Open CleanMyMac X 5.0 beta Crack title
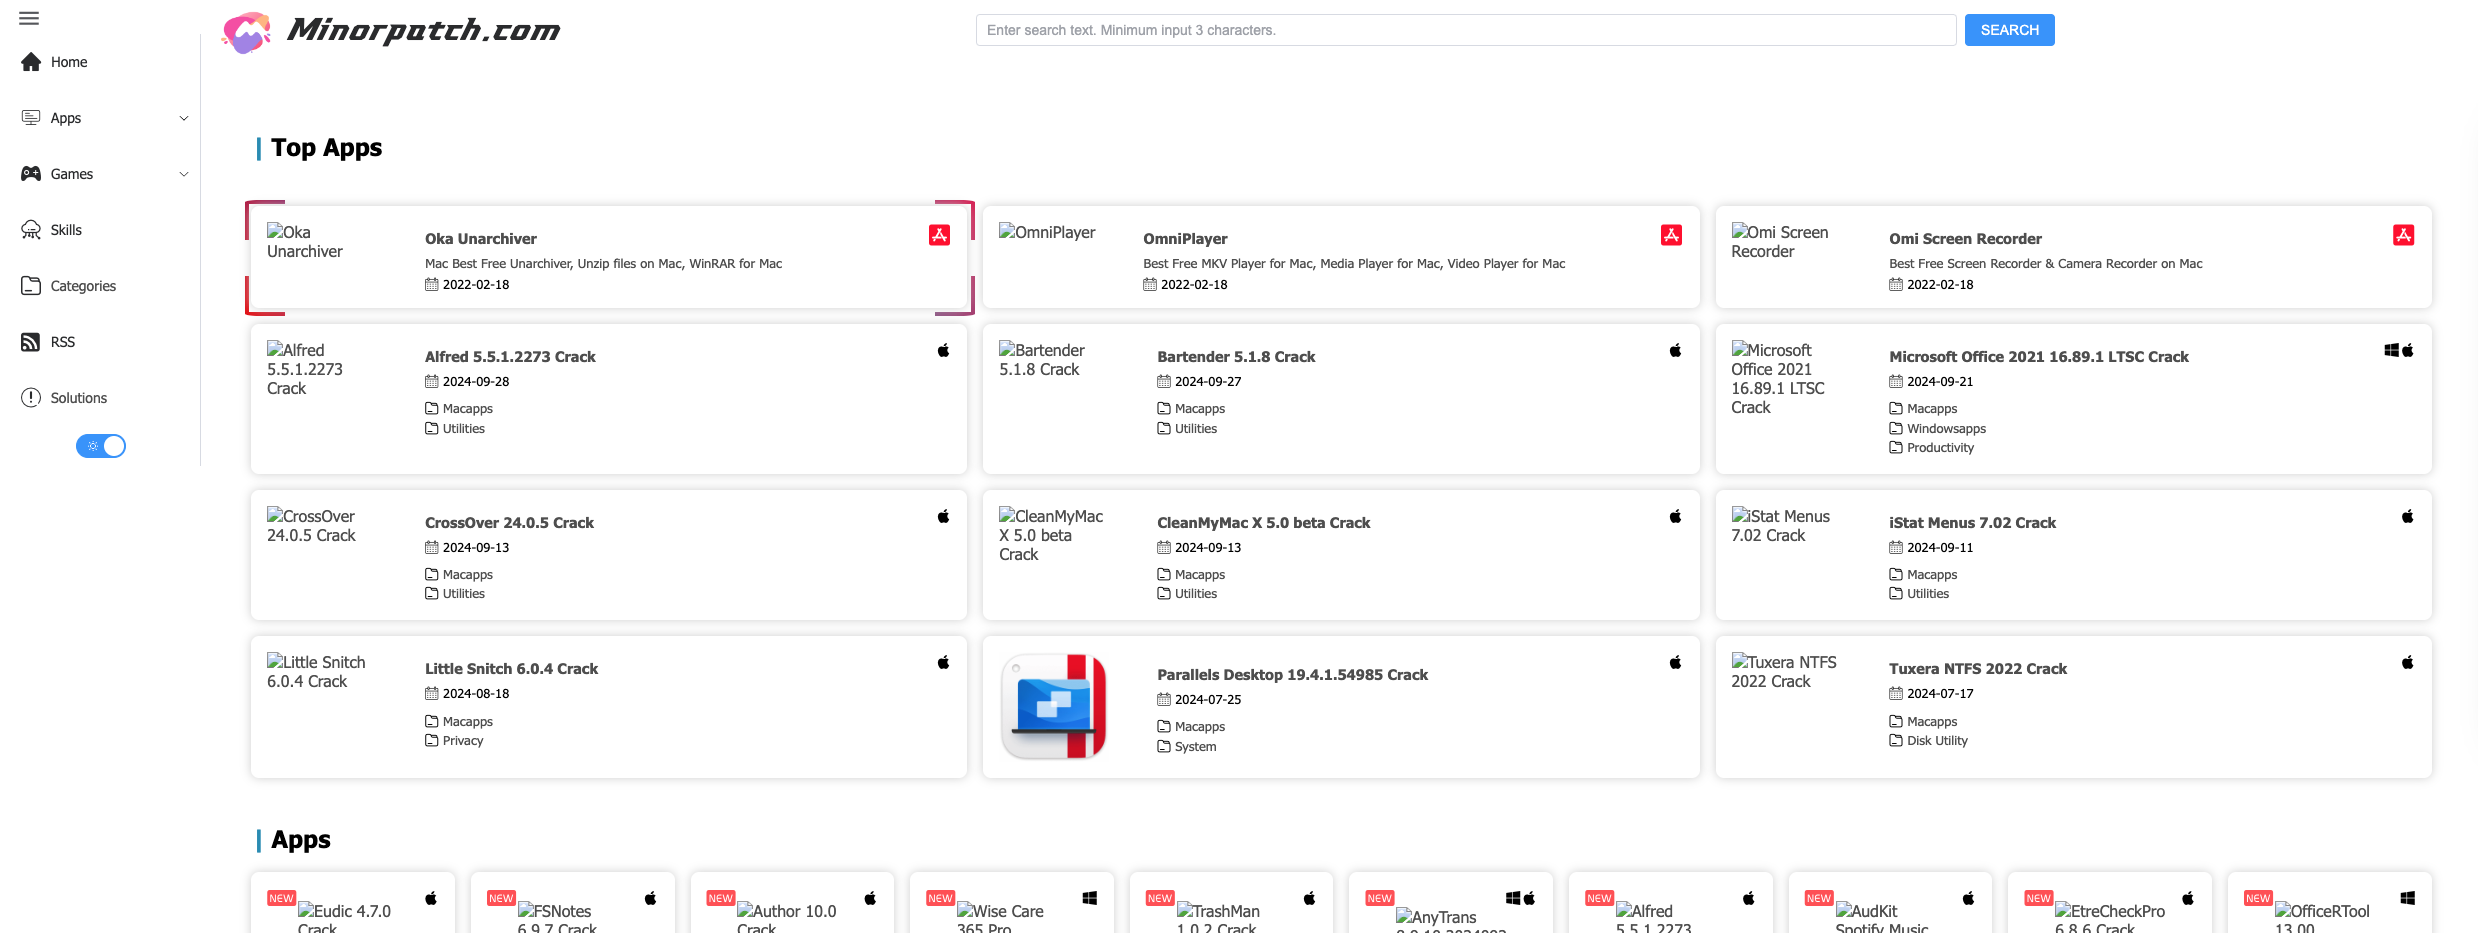 pos(1263,523)
